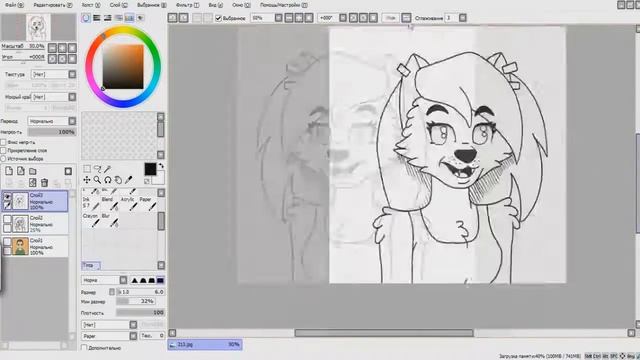Select the Blend brush preset
The image size is (640, 360).
(110, 203)
